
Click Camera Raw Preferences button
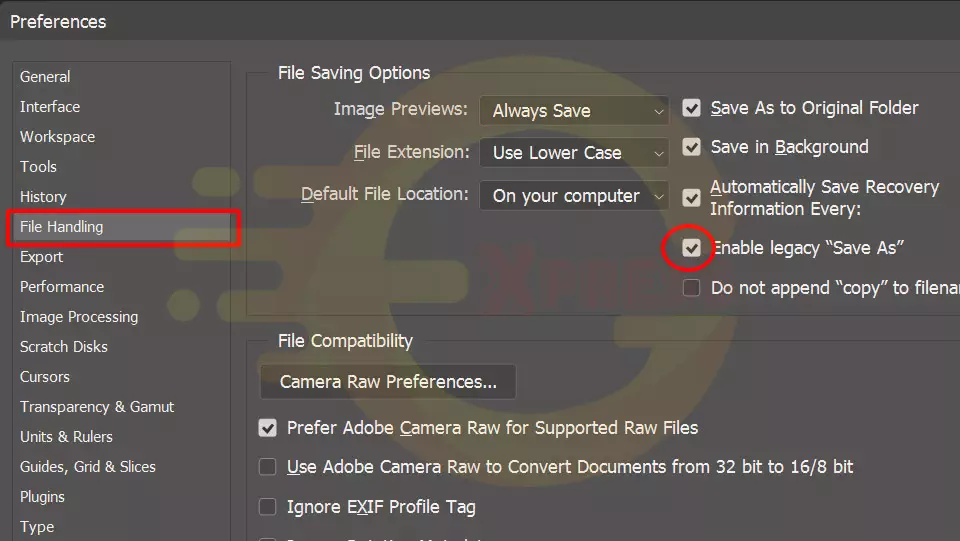[x=388, y=382]
